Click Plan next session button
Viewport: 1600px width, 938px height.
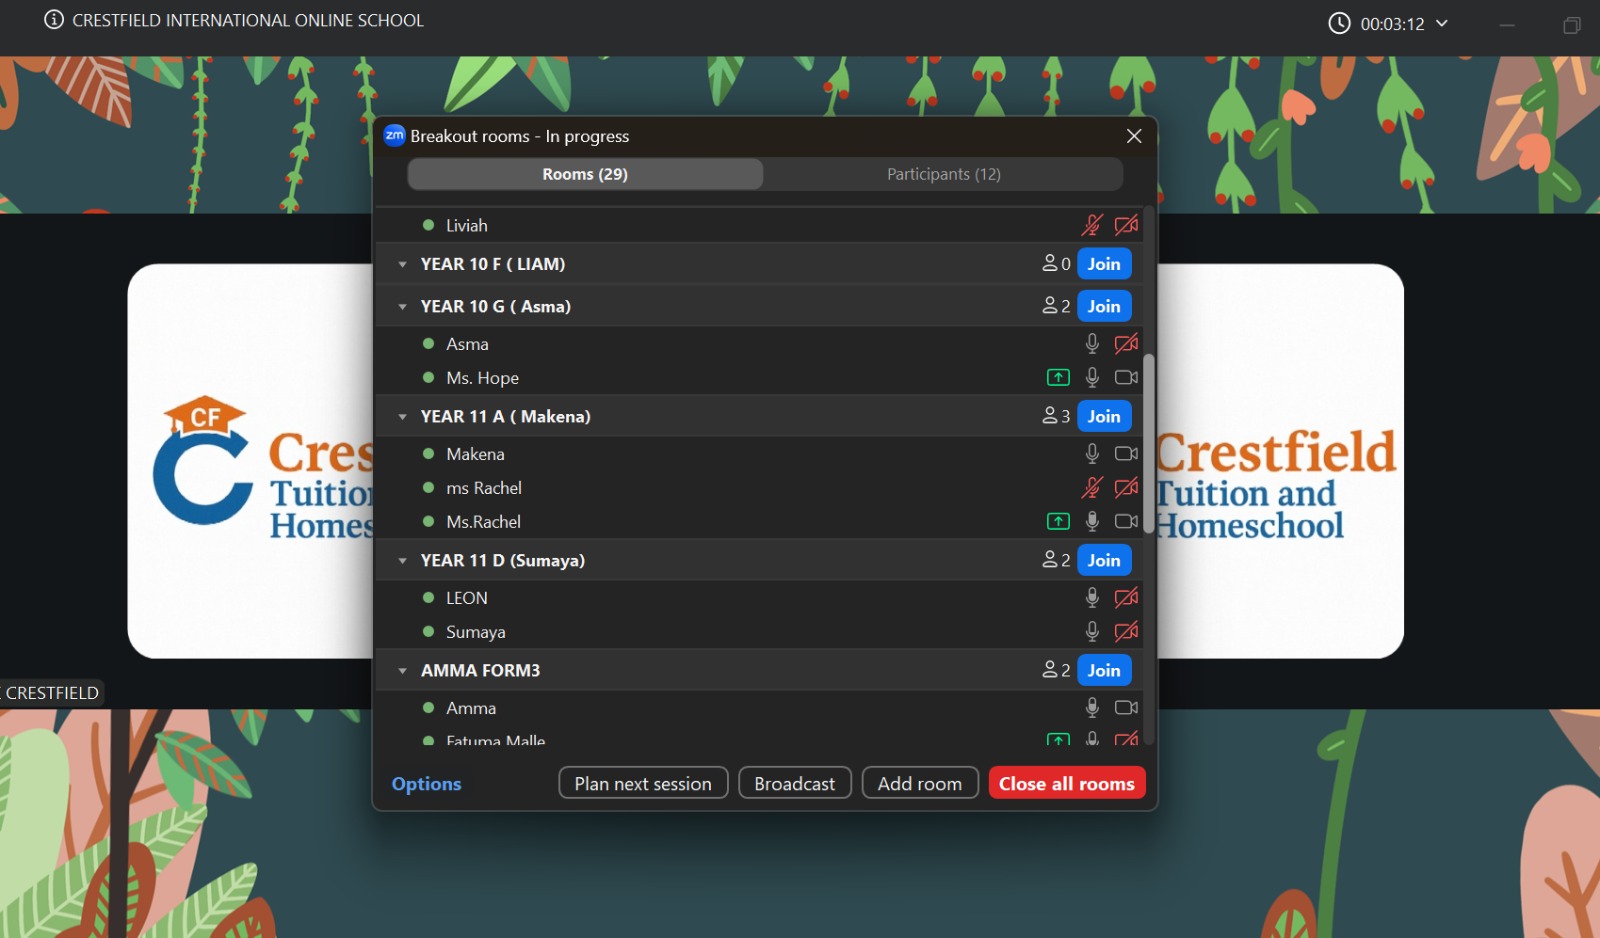[643, 783]
